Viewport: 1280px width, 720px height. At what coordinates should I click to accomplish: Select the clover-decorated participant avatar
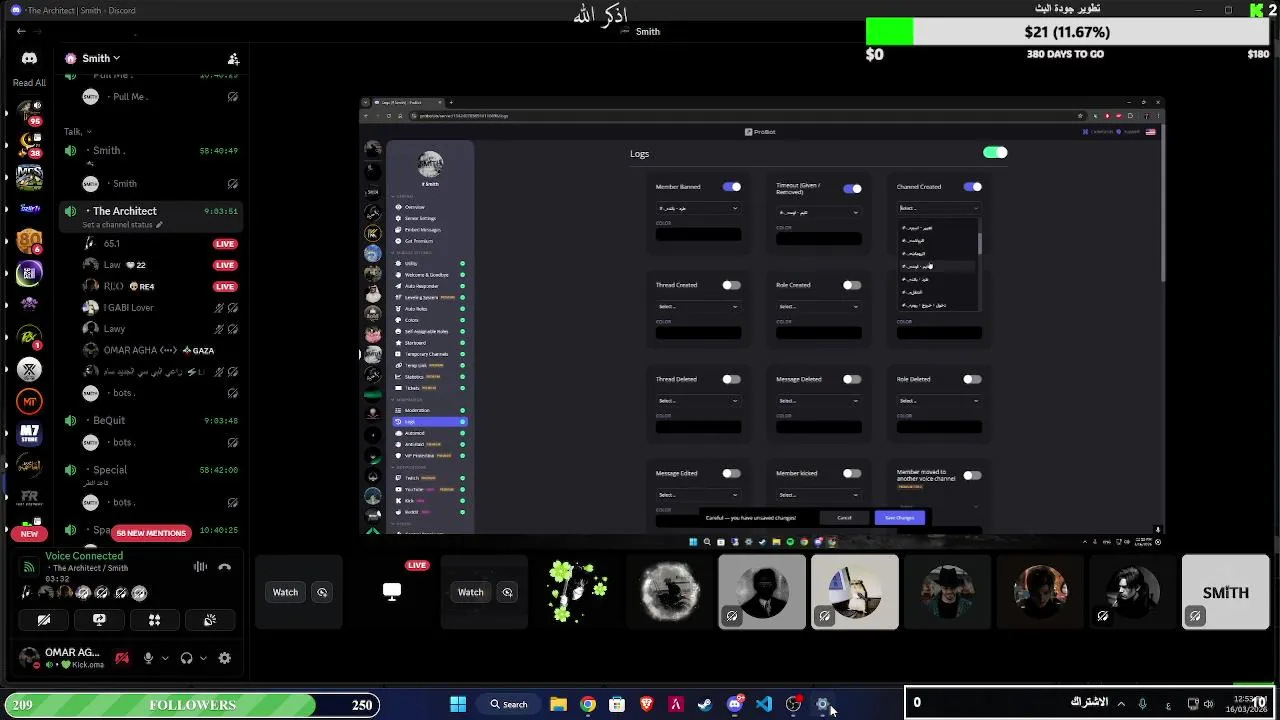577,592
